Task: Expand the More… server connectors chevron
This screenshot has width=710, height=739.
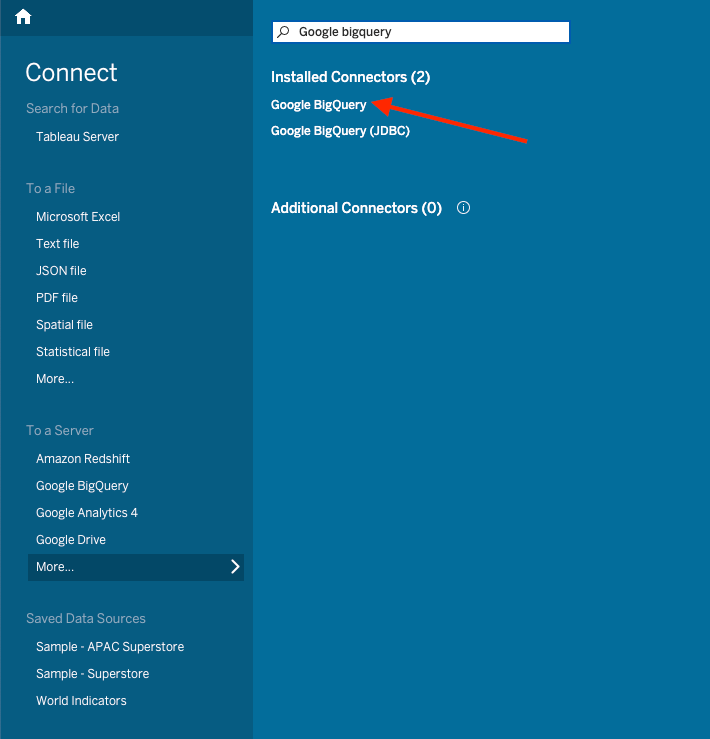Action: pos(235,567)
